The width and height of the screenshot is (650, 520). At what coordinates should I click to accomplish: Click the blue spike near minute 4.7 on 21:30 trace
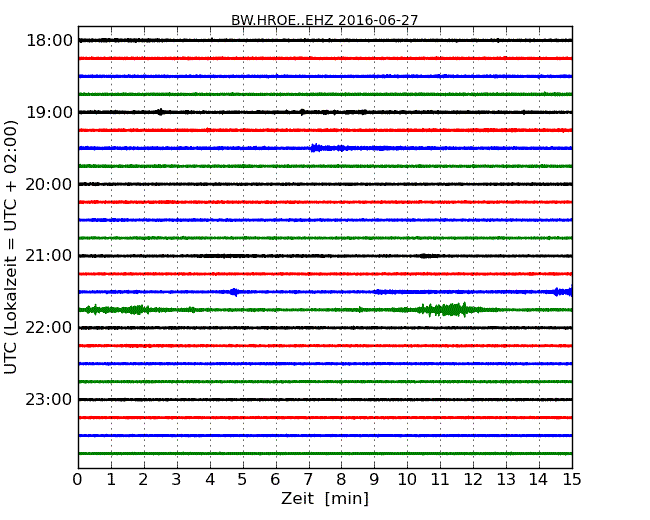pyautogui.click(x=235, y=292)
